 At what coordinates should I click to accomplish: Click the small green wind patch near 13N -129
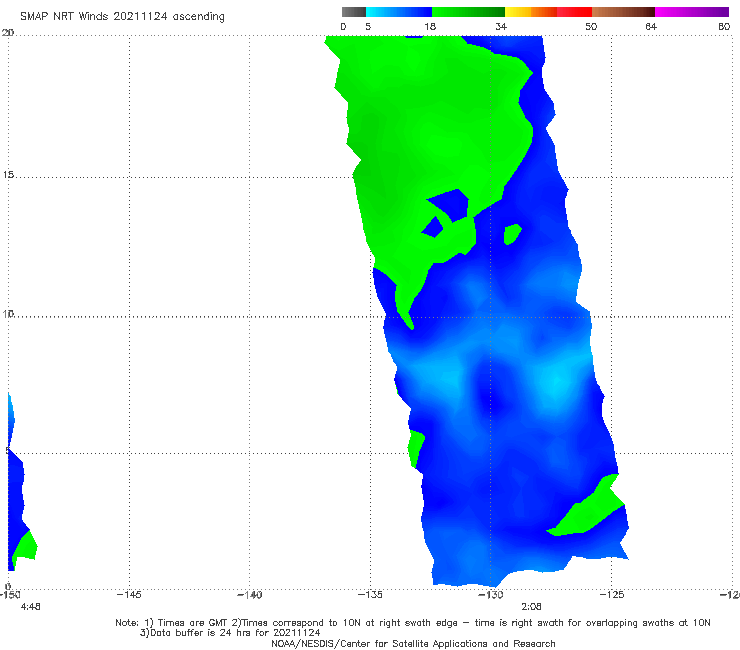click(x=512, y=234)
